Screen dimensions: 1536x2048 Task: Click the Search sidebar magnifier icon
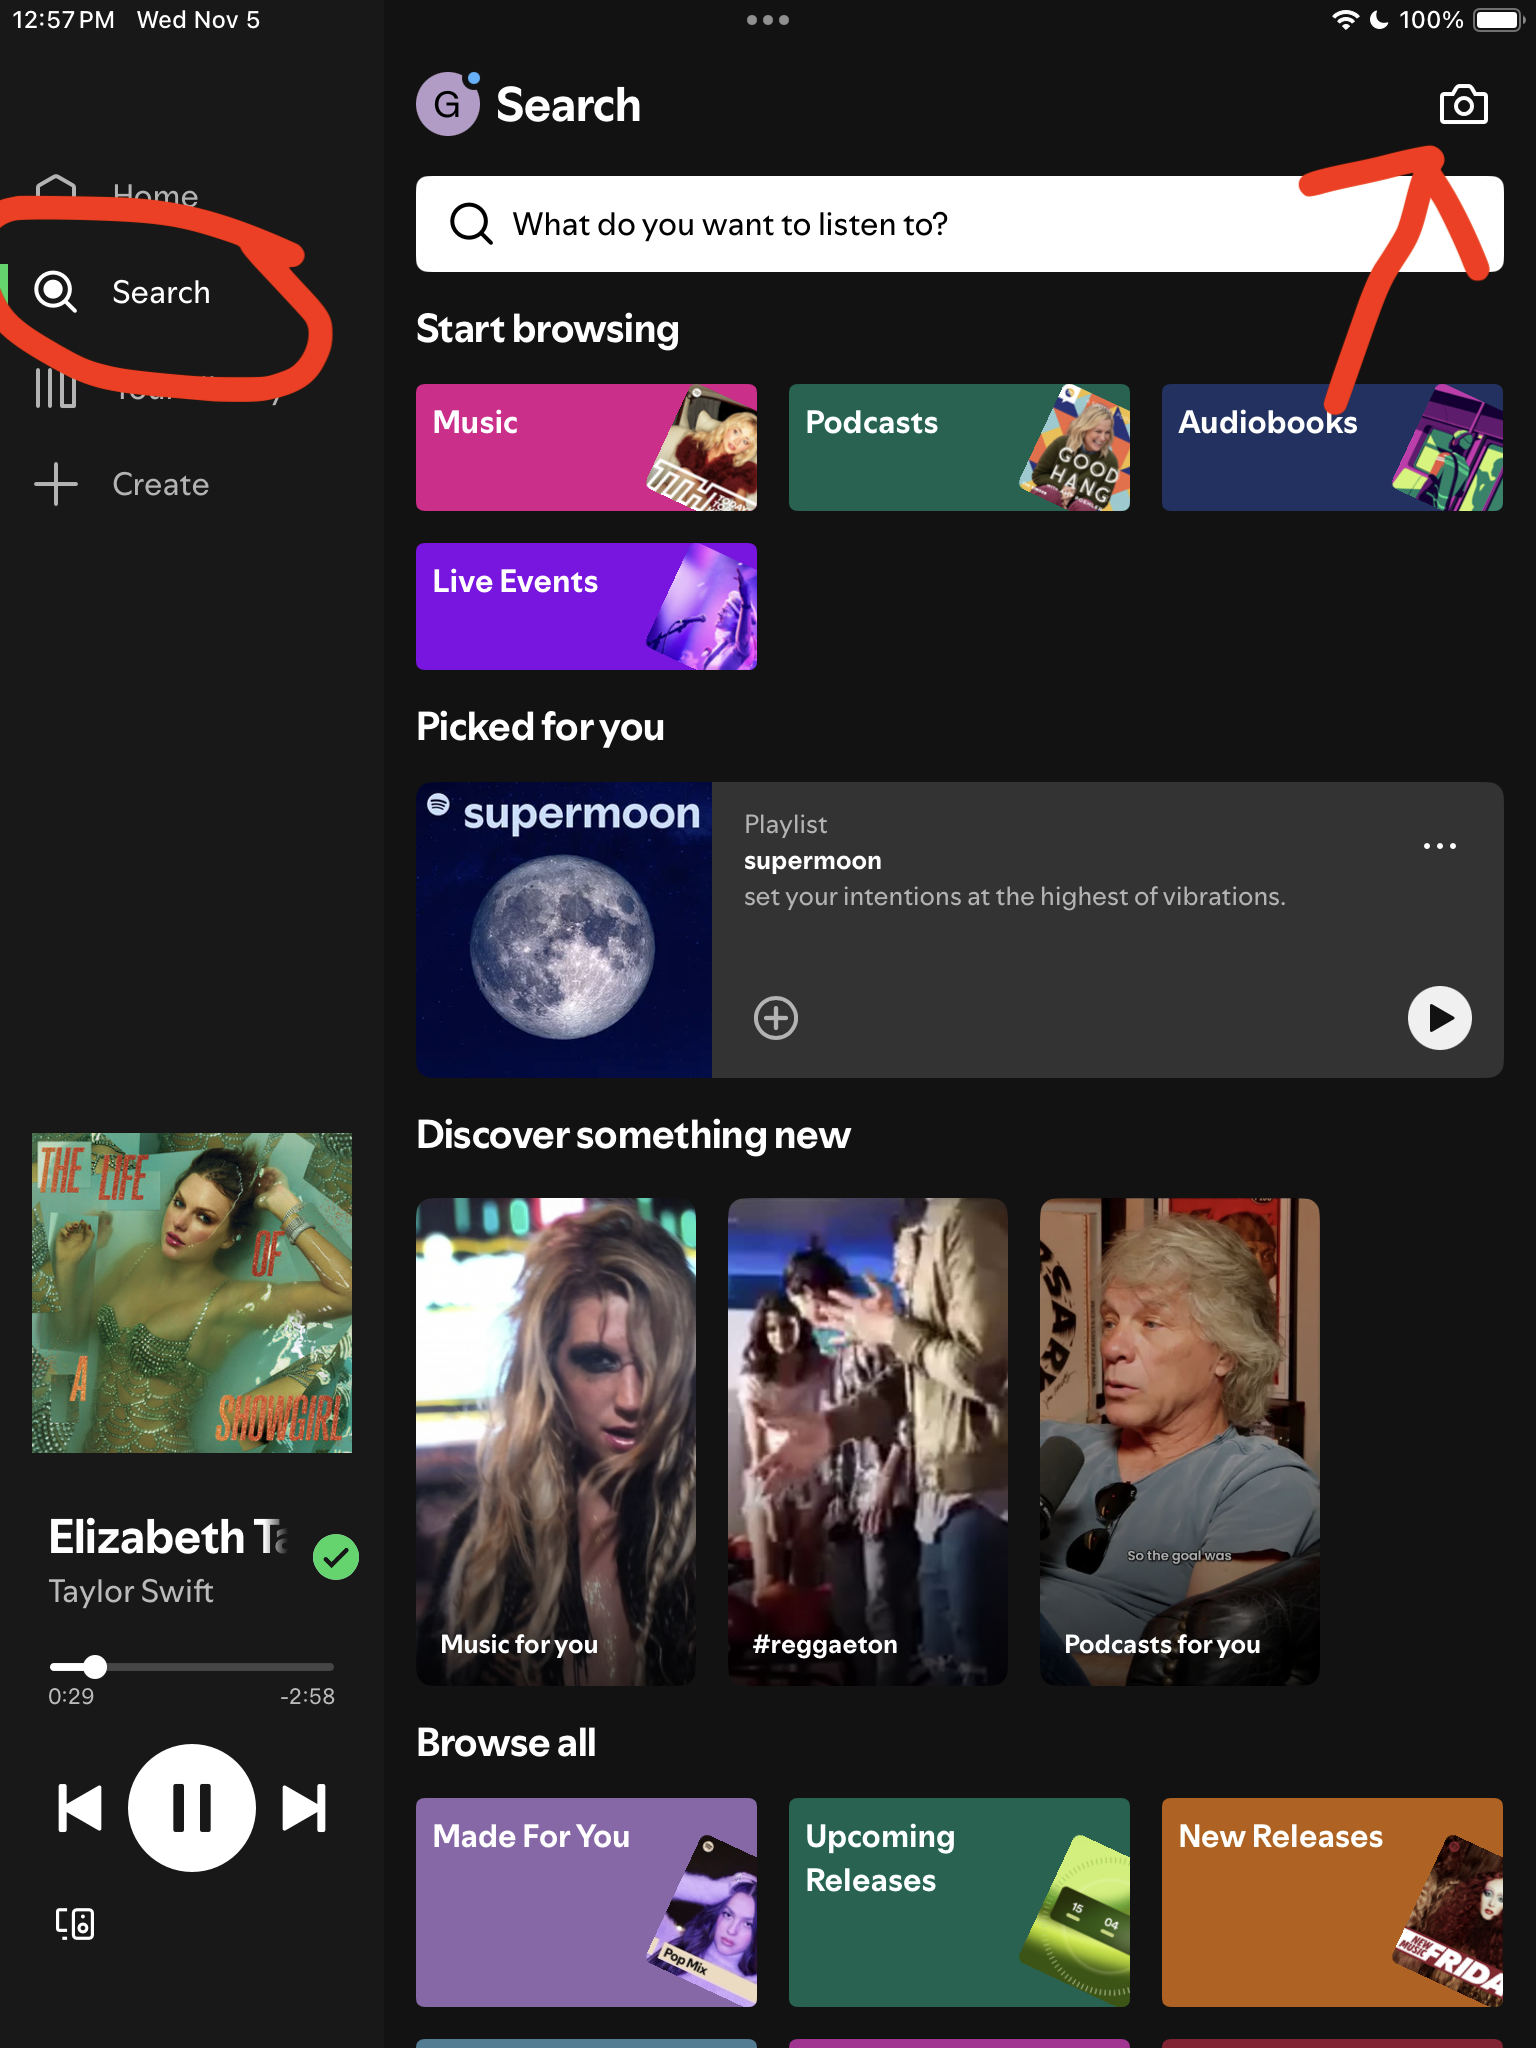click(x=55, y=292)
